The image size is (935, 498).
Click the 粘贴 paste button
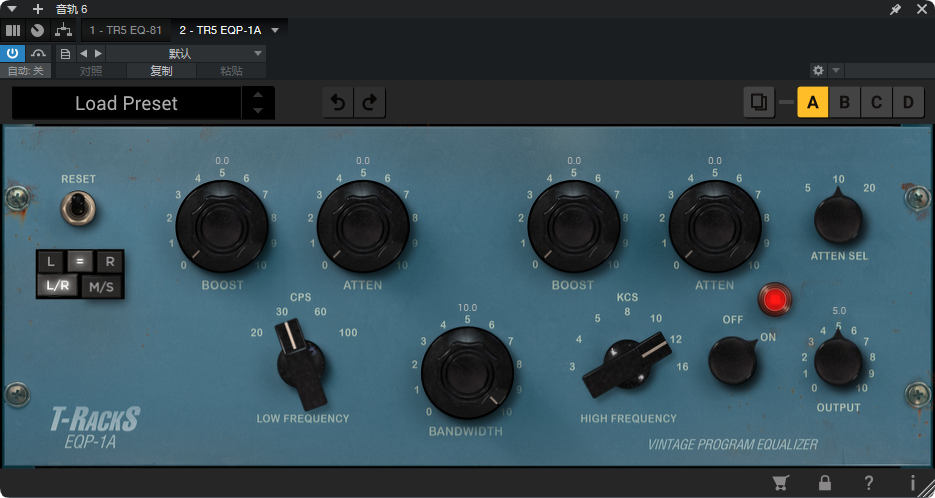coord(231,71)
